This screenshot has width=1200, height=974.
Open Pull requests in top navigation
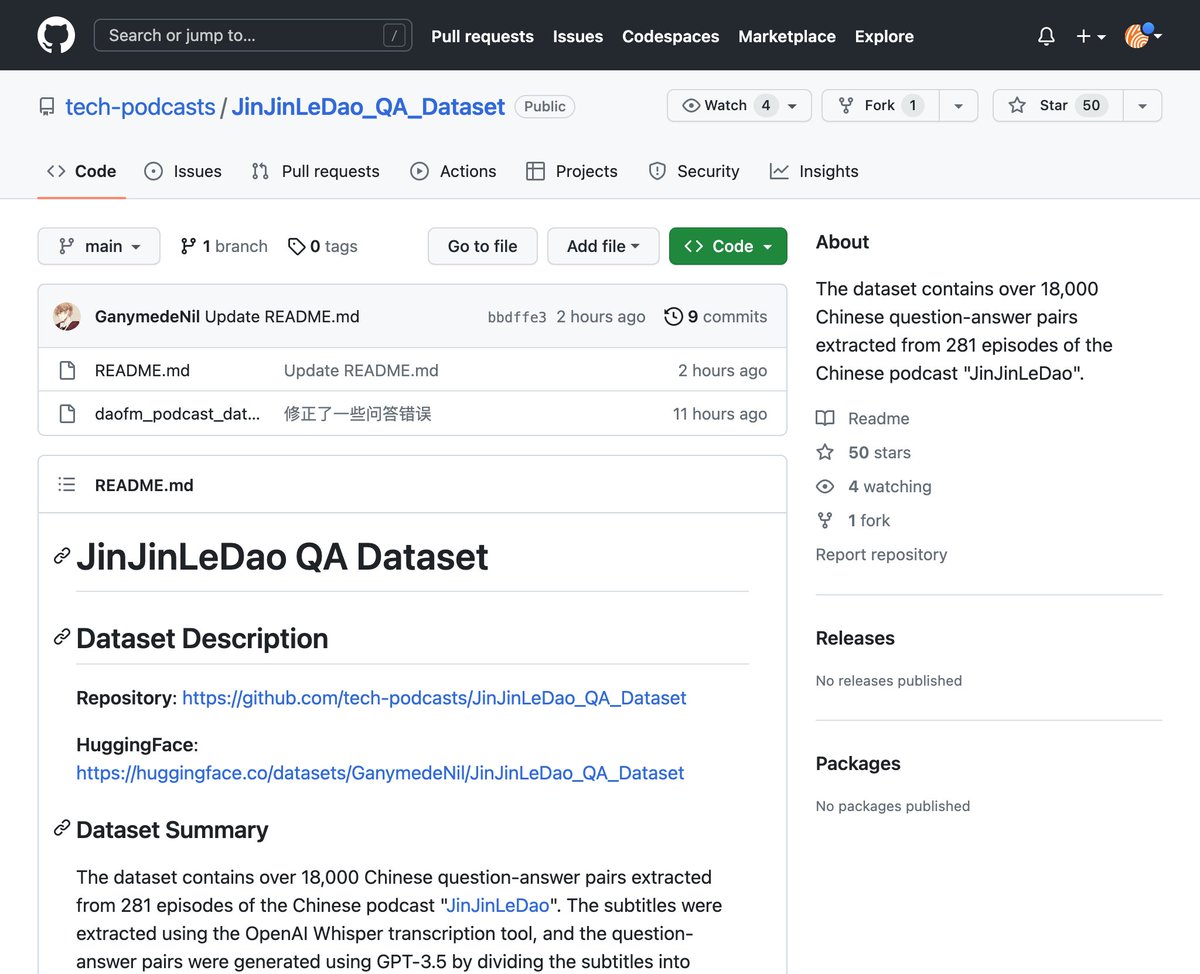click(x=482, y=36)
